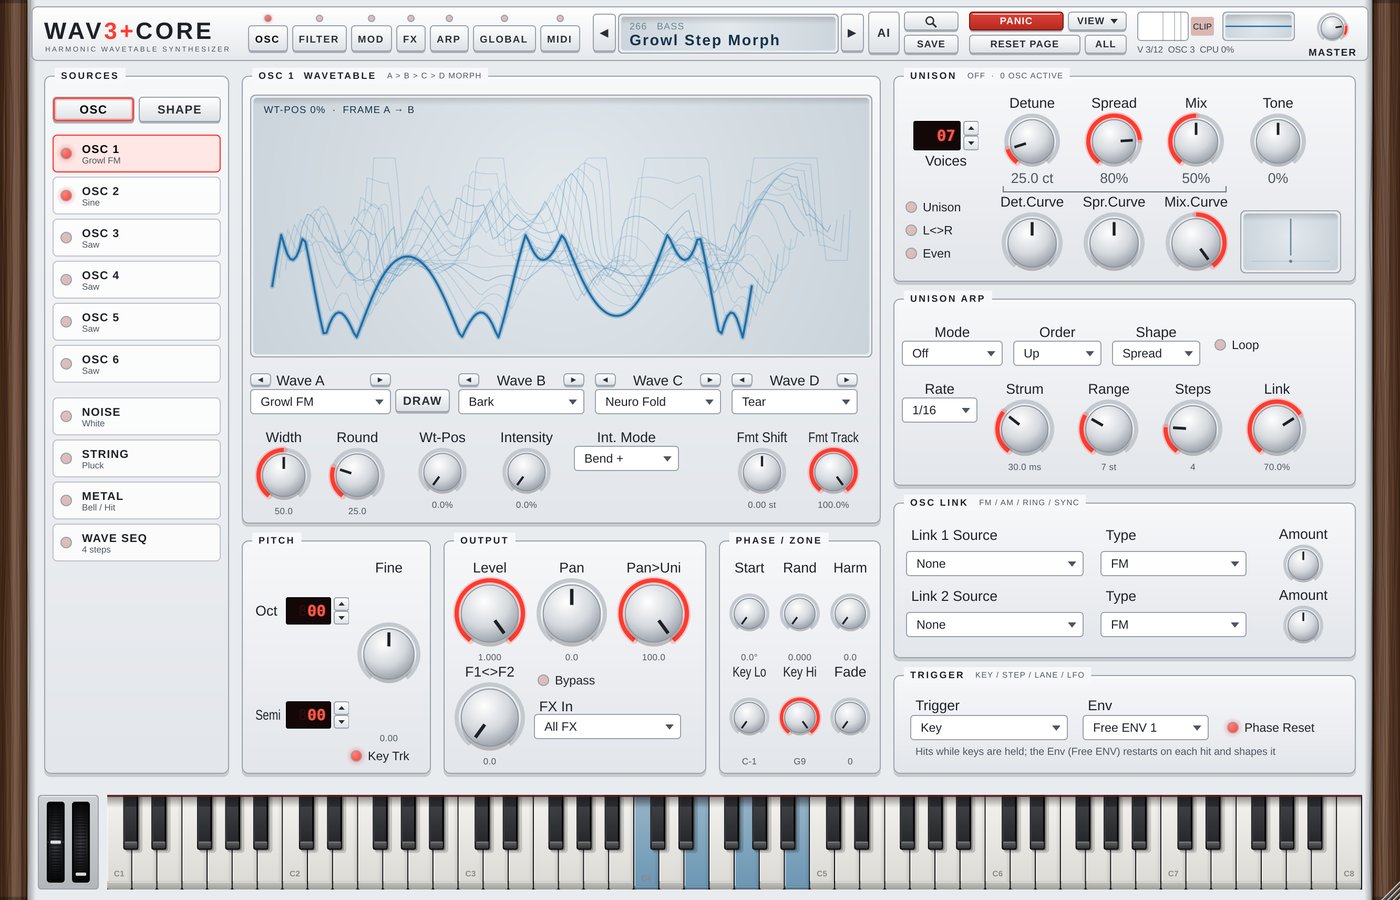Enable OSC 3 Saw oscillator LED

(66, 237)
